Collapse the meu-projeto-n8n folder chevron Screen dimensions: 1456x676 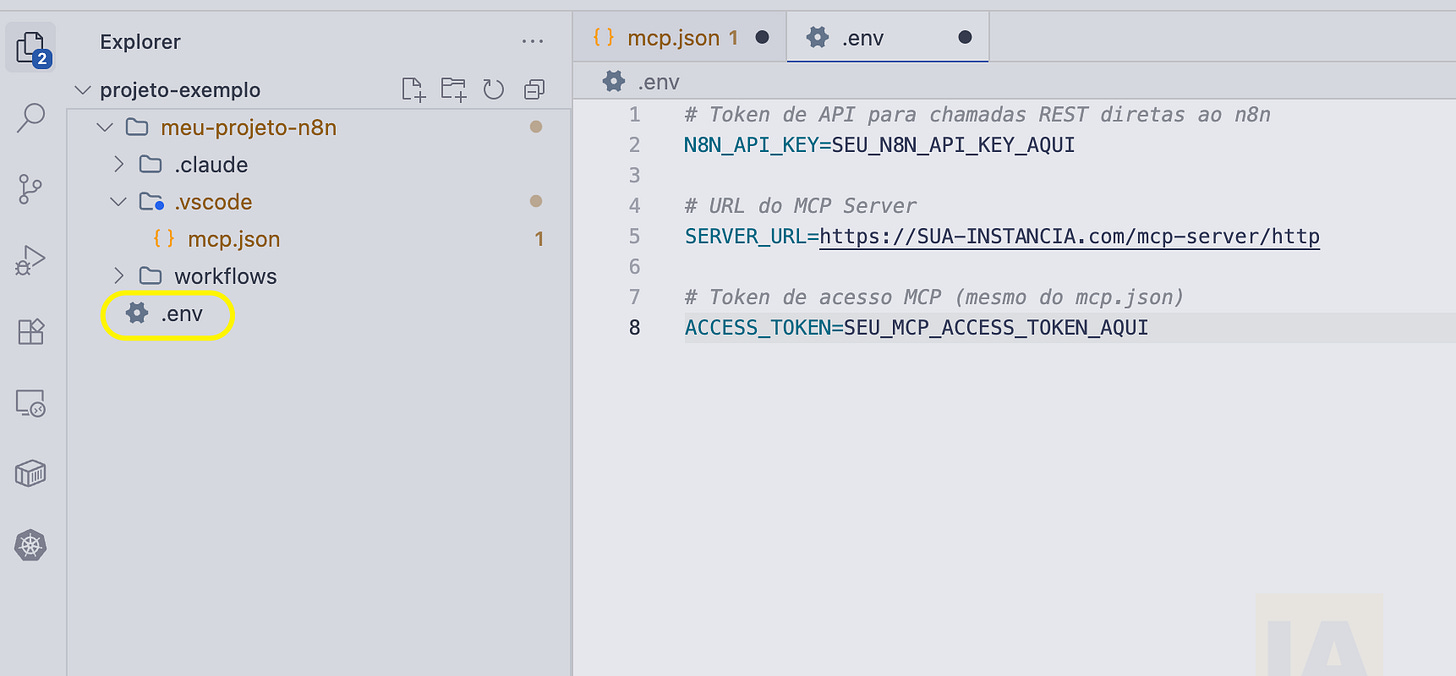tap(104, 127)
